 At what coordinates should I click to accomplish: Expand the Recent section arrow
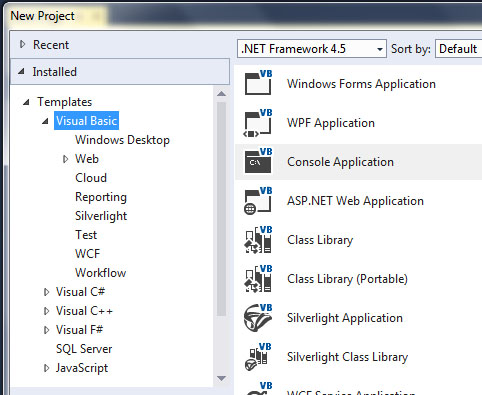click(x=22, y=44)
